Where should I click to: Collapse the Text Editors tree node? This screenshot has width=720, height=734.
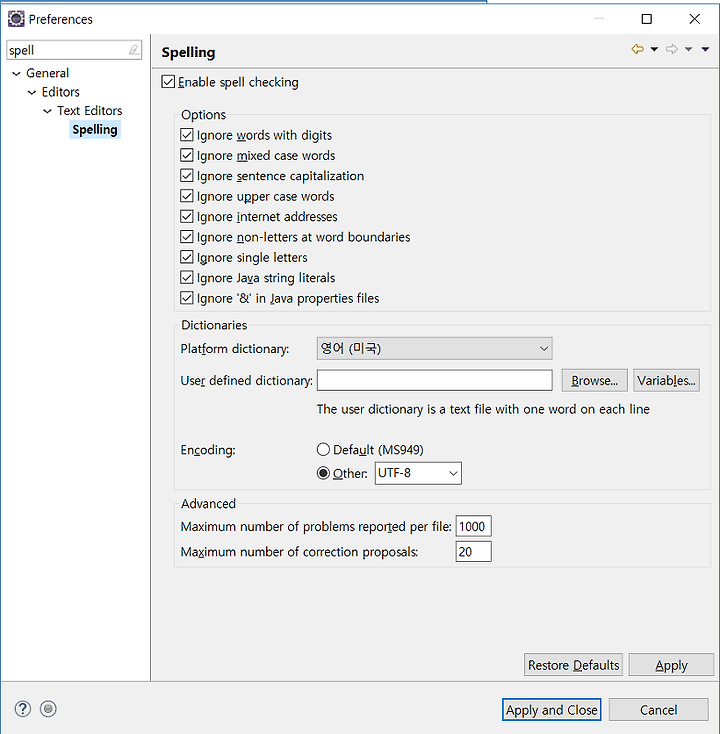(x=47, y=111)
